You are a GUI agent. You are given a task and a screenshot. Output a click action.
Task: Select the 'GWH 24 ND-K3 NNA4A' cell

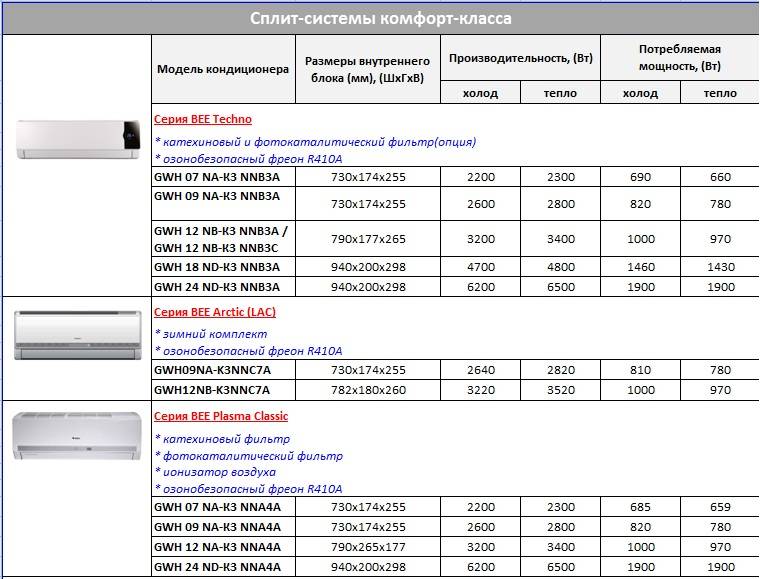[223, 567]
